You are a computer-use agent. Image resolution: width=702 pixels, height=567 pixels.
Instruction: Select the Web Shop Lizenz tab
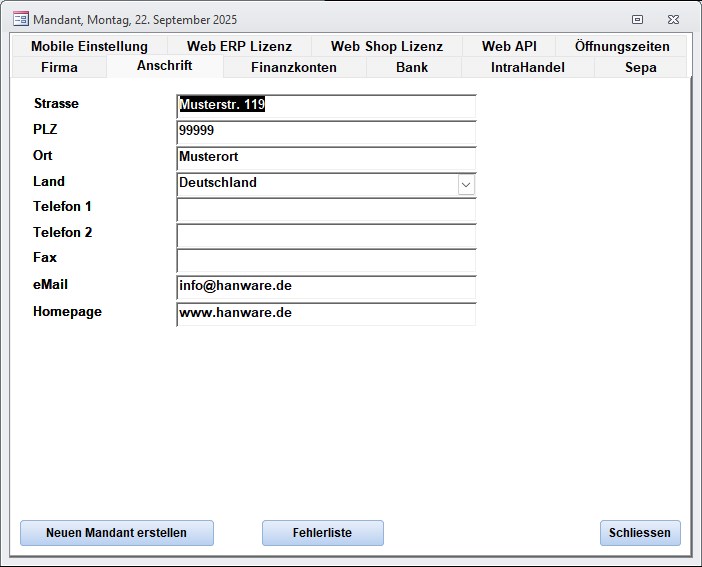coord(386,46)
